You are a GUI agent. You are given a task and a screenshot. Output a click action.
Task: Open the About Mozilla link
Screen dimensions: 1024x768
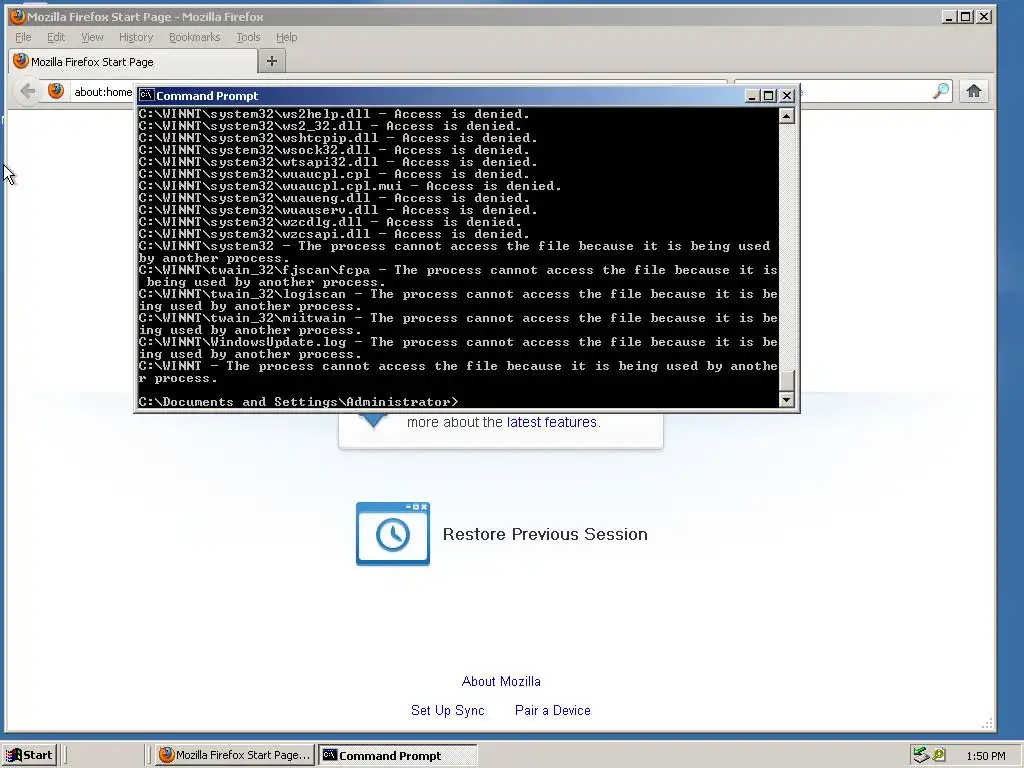coord(501,681)
